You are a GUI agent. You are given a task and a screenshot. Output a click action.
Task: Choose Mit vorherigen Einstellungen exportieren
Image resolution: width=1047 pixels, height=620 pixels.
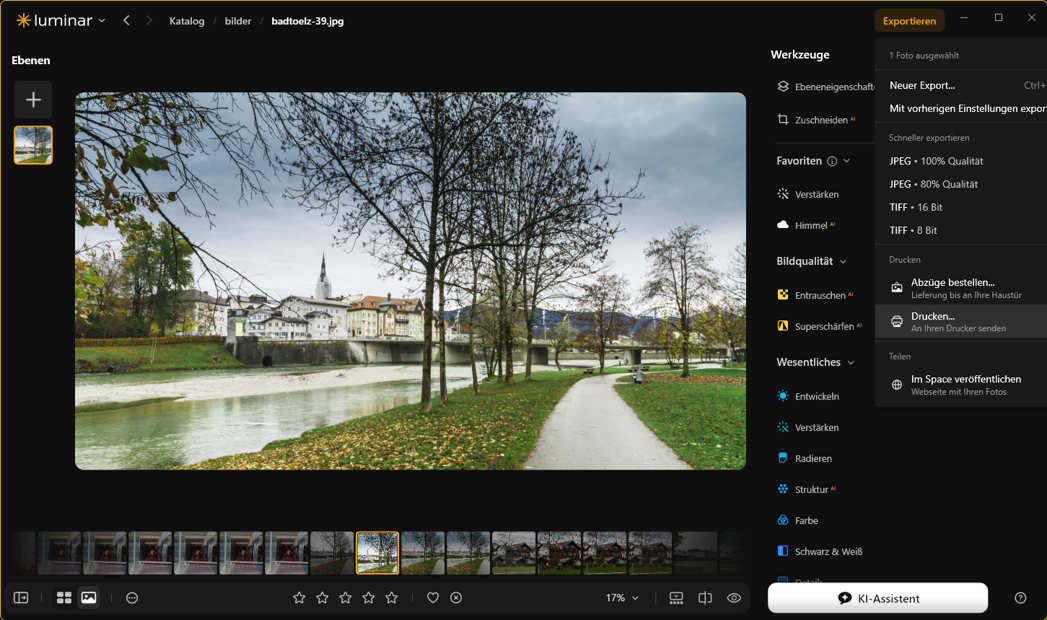[x=961, y=108]
